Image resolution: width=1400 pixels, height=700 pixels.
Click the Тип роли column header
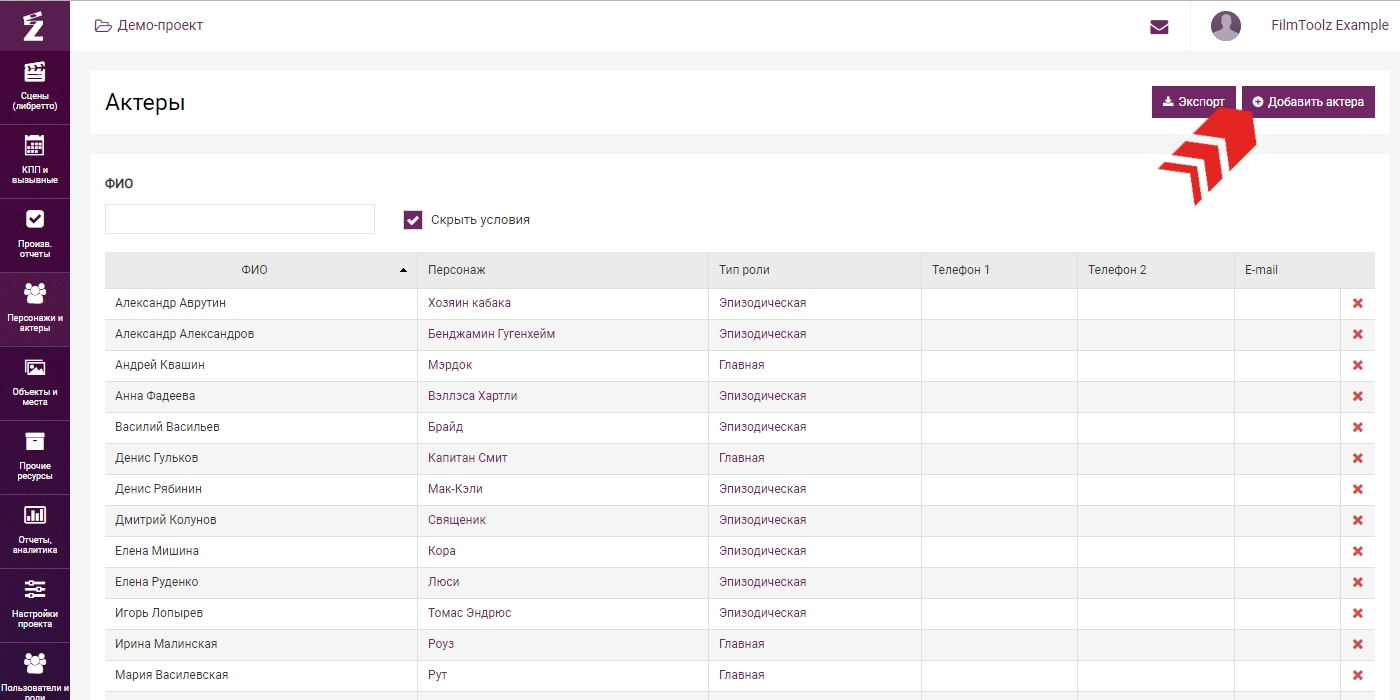point(815,270)
